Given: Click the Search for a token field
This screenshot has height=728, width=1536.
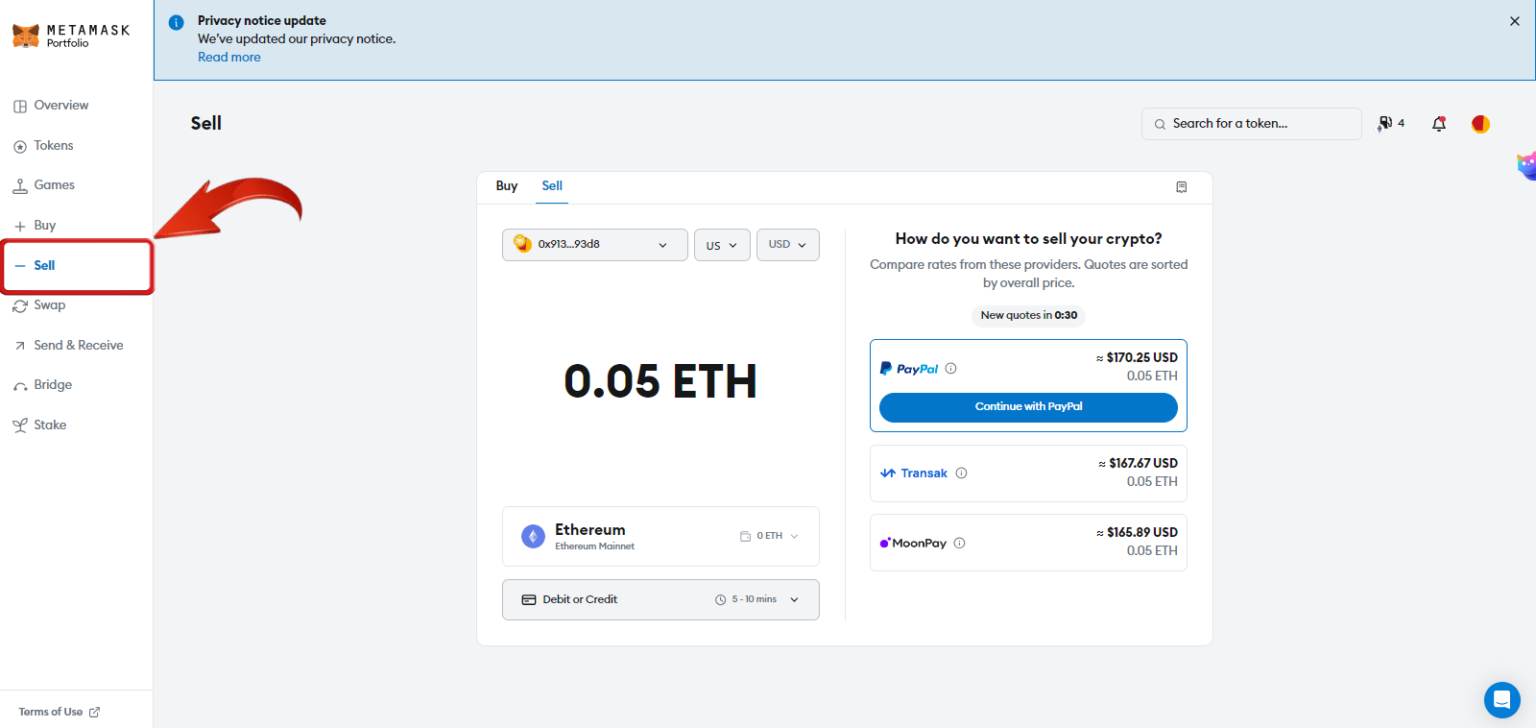Looking at the screenshot, I should 1250,123.
